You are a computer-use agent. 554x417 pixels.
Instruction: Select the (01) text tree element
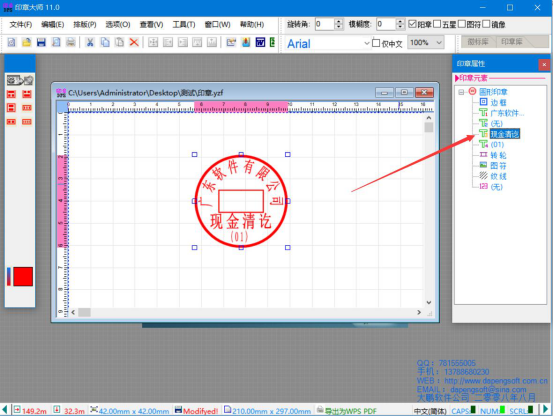(497, 145)
